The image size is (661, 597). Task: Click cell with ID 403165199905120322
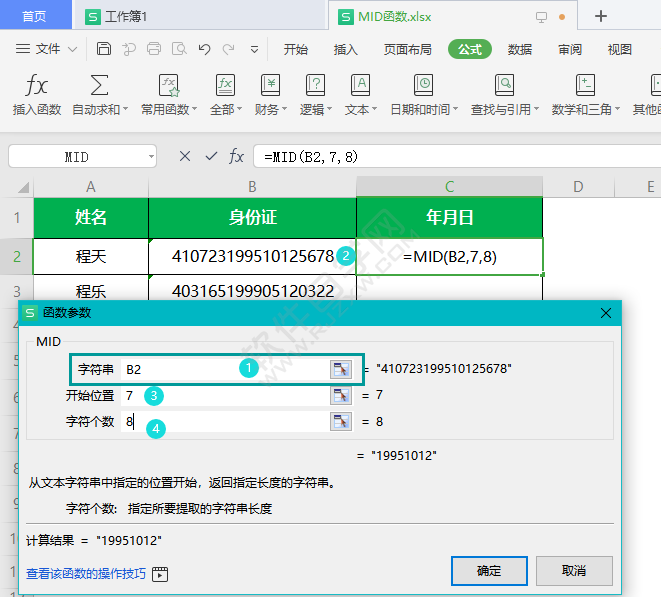point(252,288)
